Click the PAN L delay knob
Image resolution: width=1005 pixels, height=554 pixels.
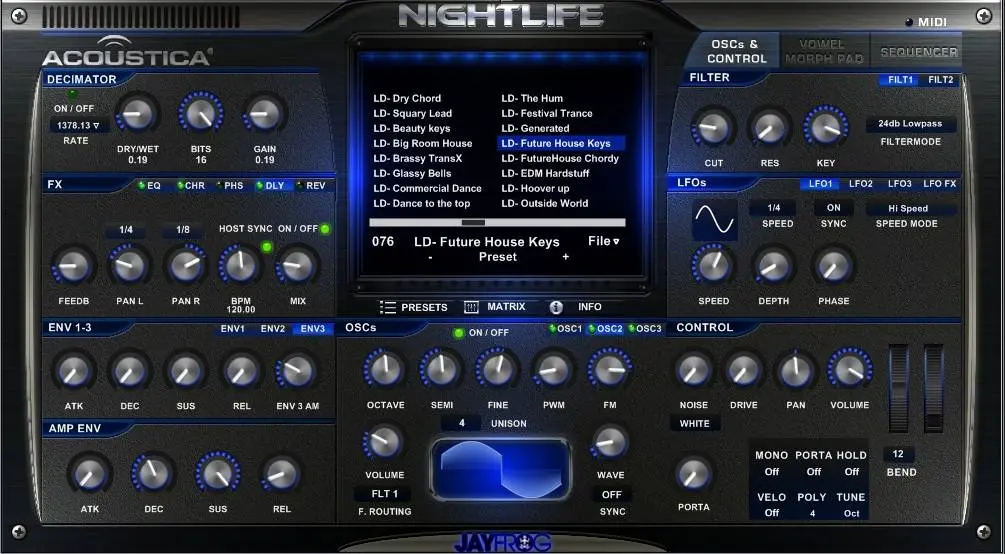point(130,266)
